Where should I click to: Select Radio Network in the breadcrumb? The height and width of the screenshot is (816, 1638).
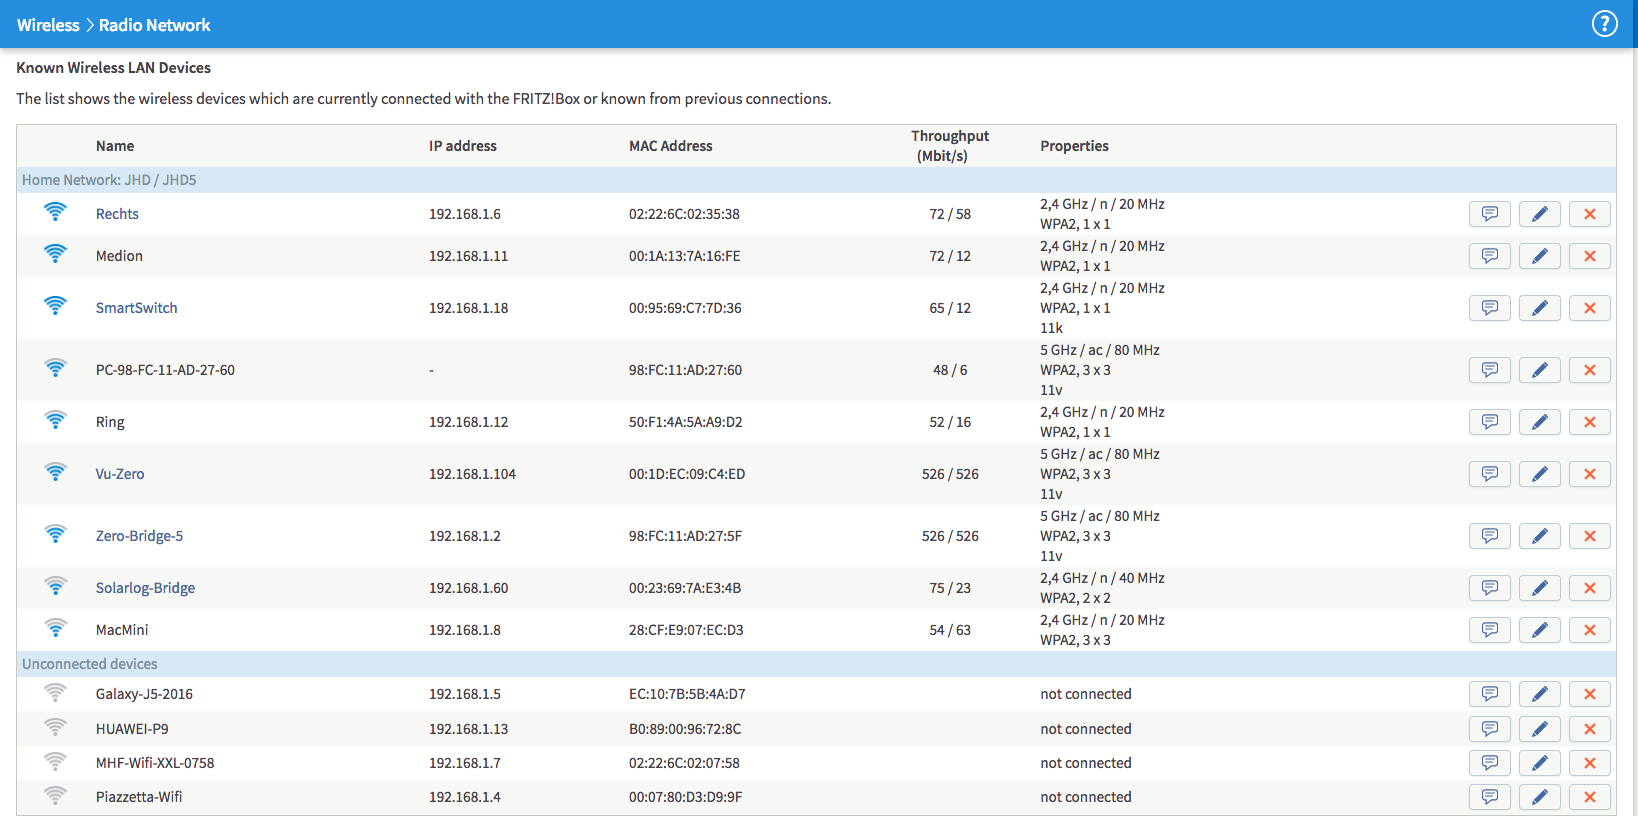154,25
